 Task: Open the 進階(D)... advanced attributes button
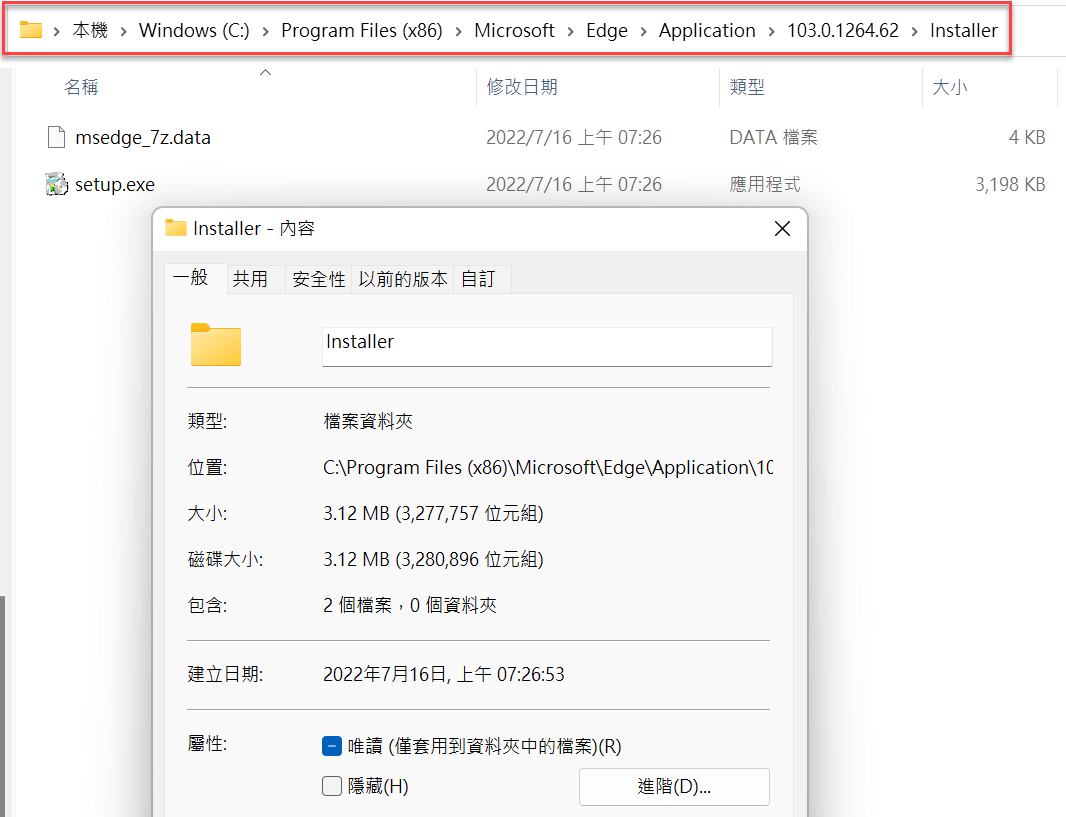[674, 786]
